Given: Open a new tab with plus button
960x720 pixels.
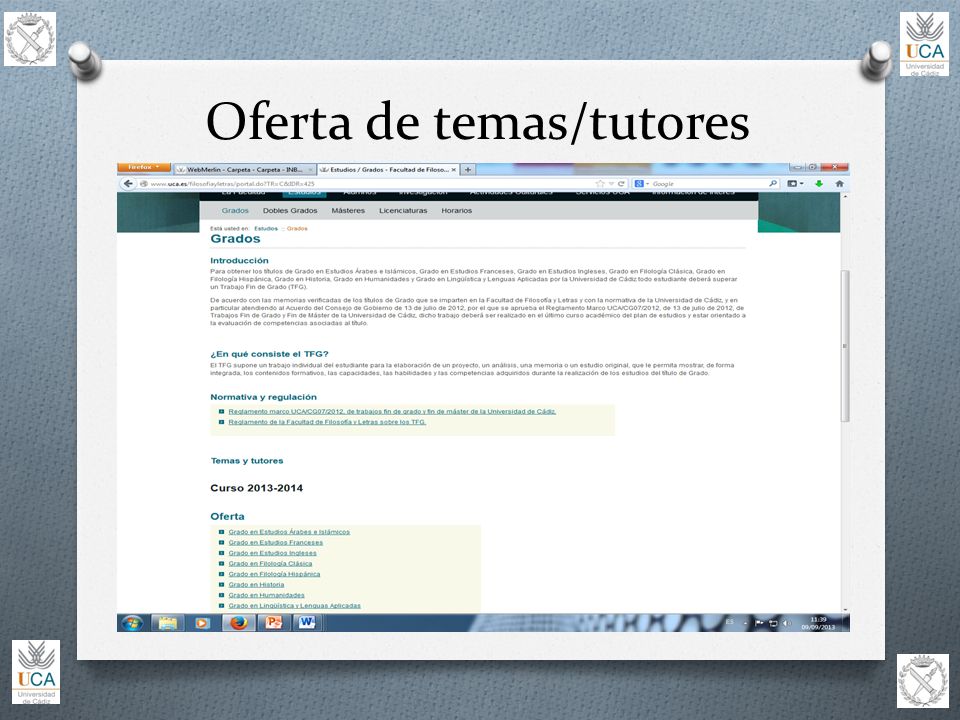Looking at the screenshot, I should point(468,170).
